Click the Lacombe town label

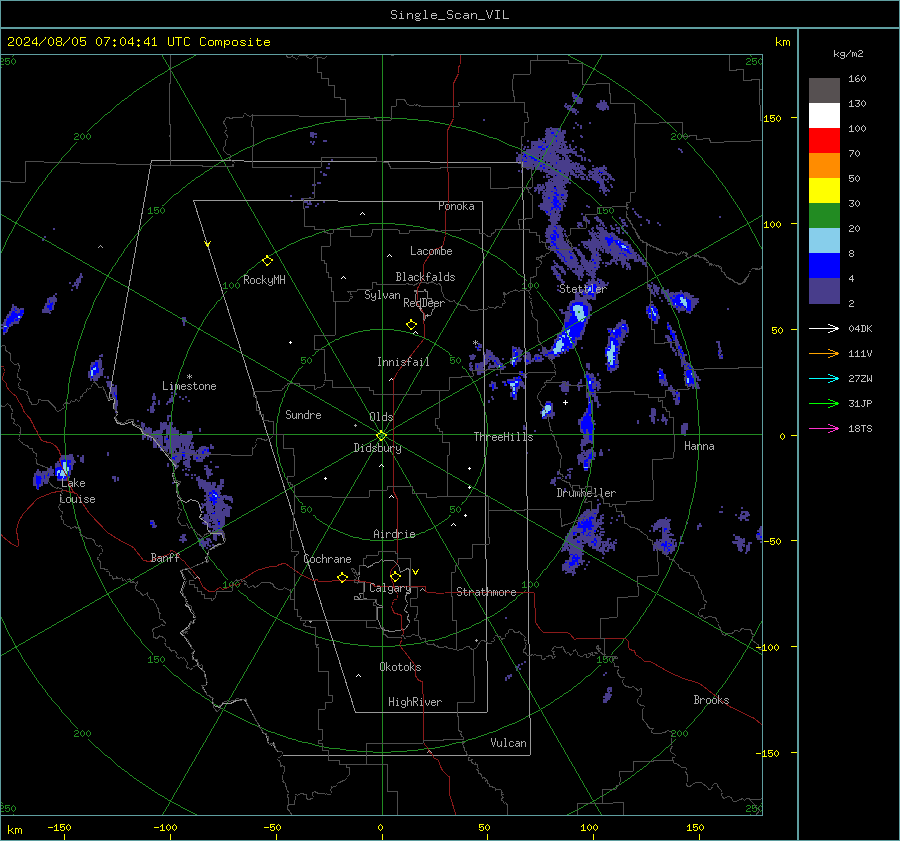point(431,251)
